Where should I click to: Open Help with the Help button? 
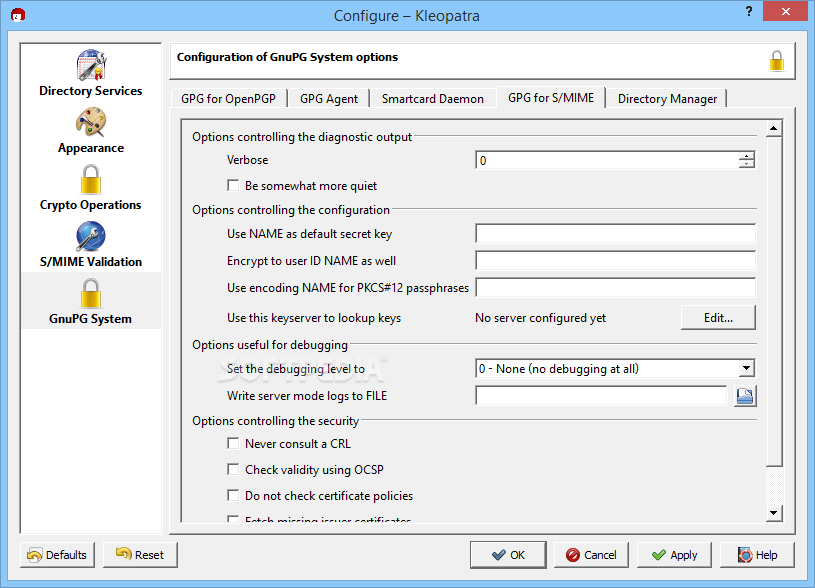point(757,555)
